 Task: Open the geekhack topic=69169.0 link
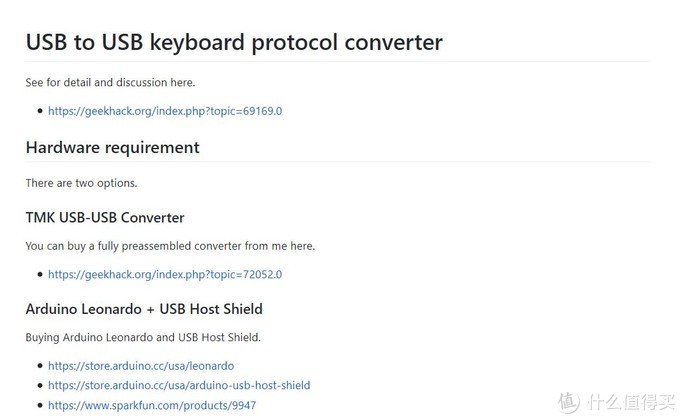pyautogui.click(x=165, y=111)
